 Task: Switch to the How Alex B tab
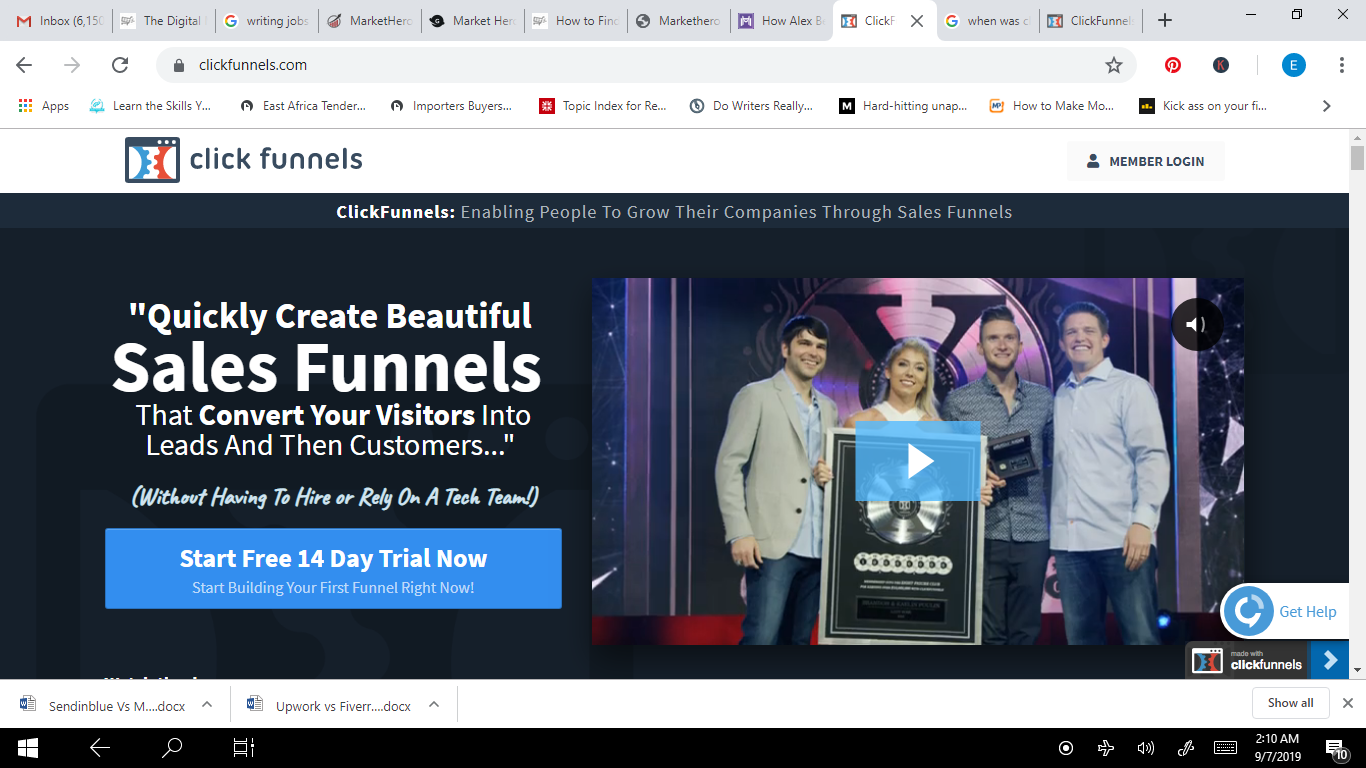782,21
